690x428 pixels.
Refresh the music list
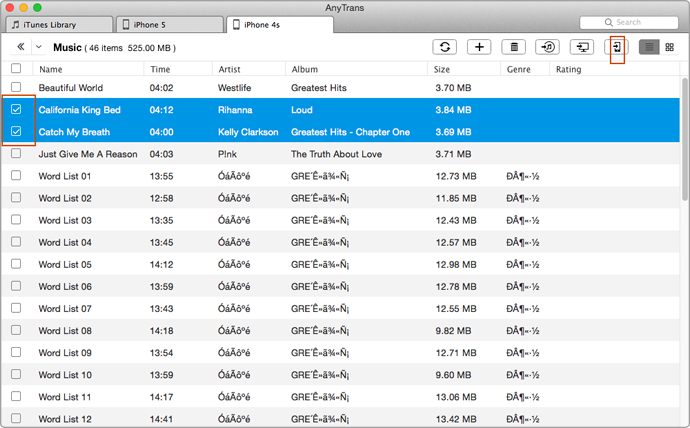pos(444,47)
